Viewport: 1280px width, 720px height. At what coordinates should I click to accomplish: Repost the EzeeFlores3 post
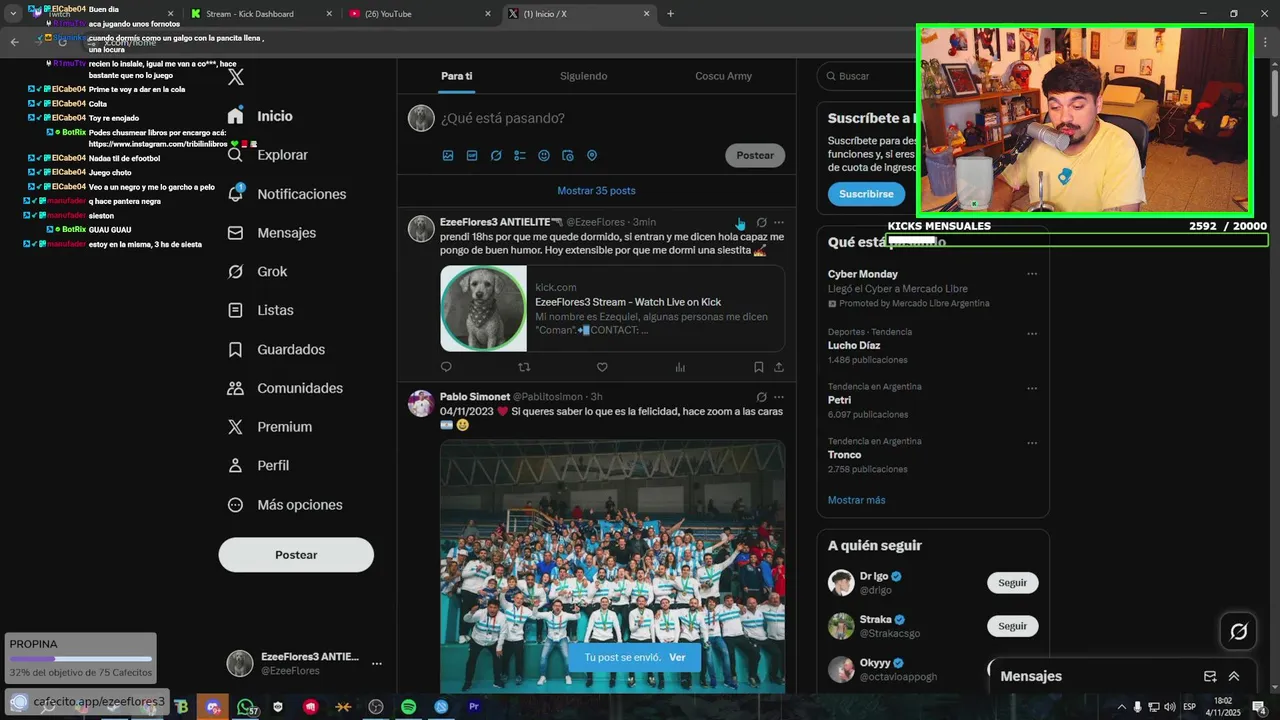tap(524, 367)
